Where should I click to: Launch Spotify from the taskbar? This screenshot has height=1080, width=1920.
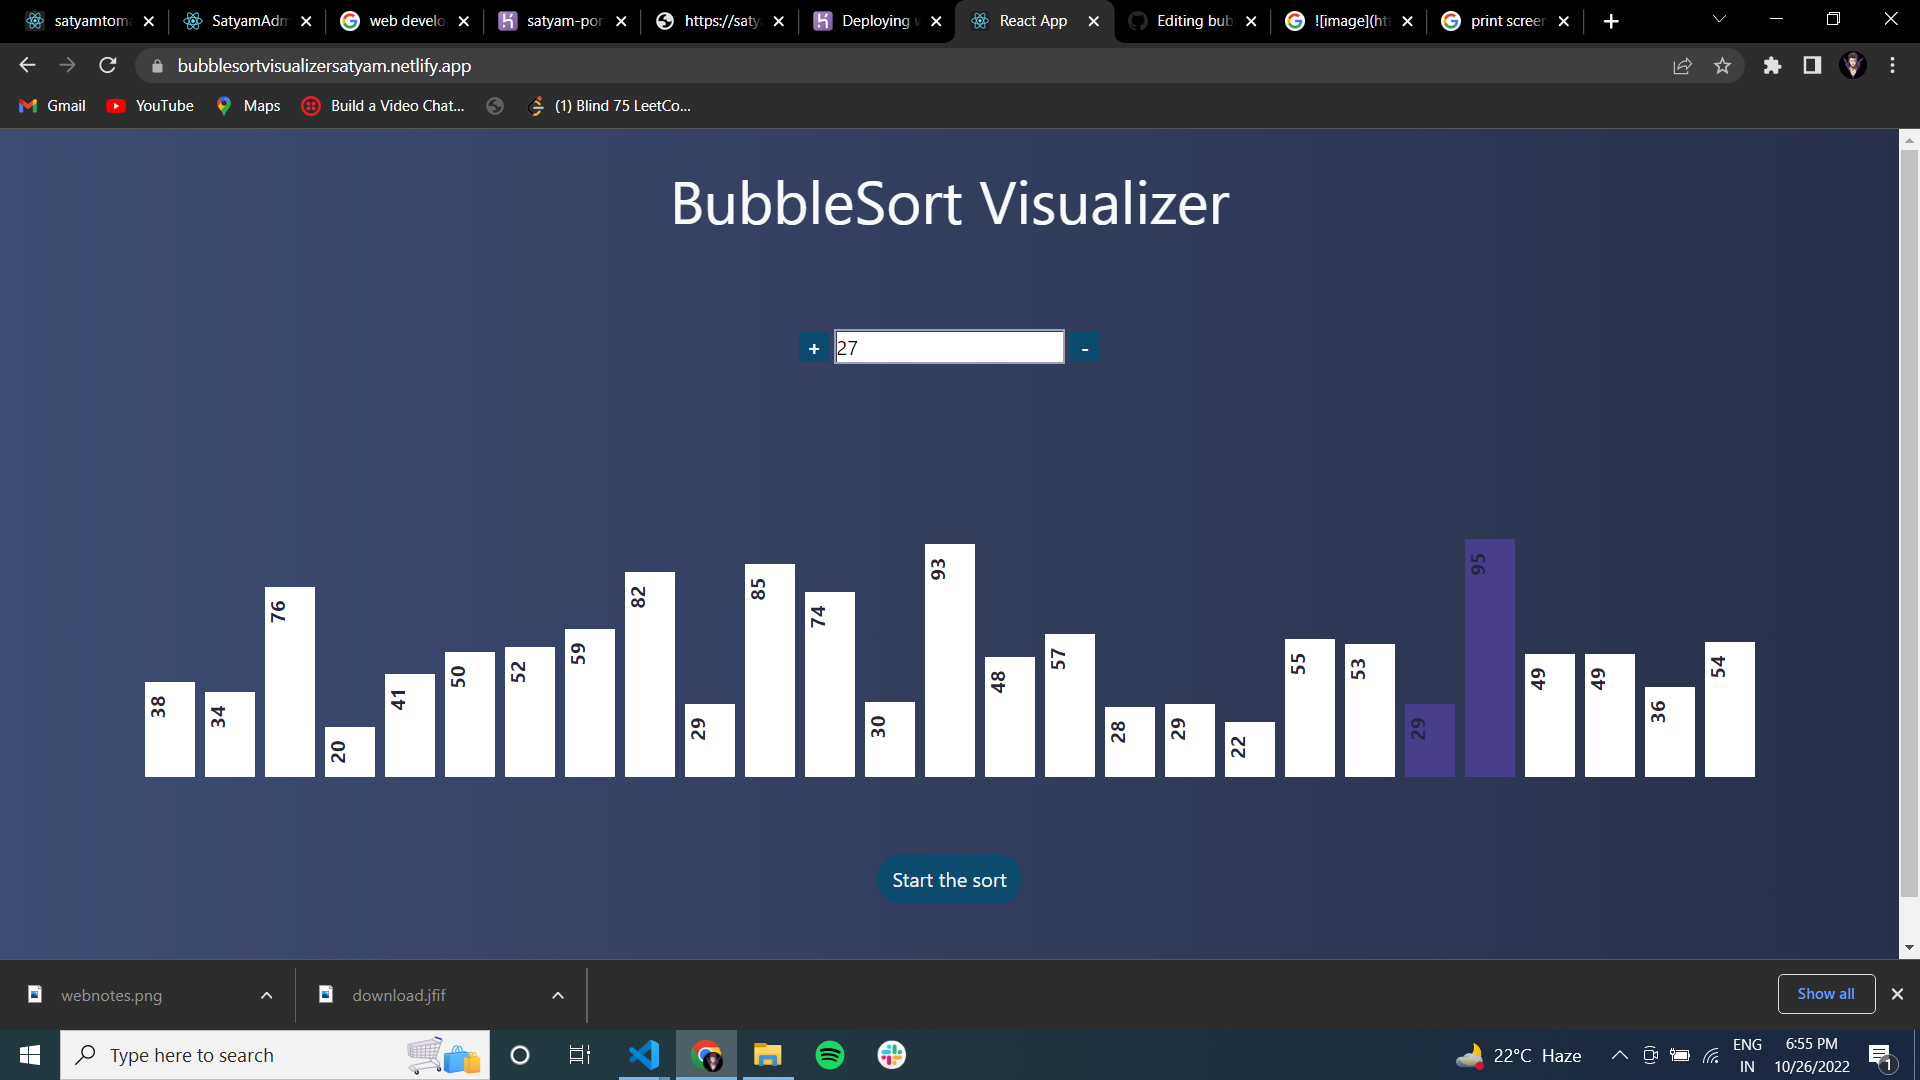[x=829, y=1054]
